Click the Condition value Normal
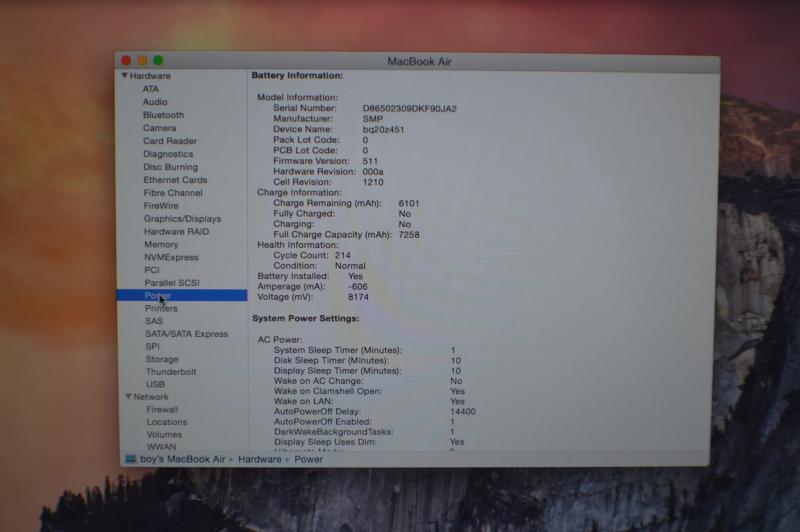The height and width of the screenshot is (532, 800). [350, 266]
